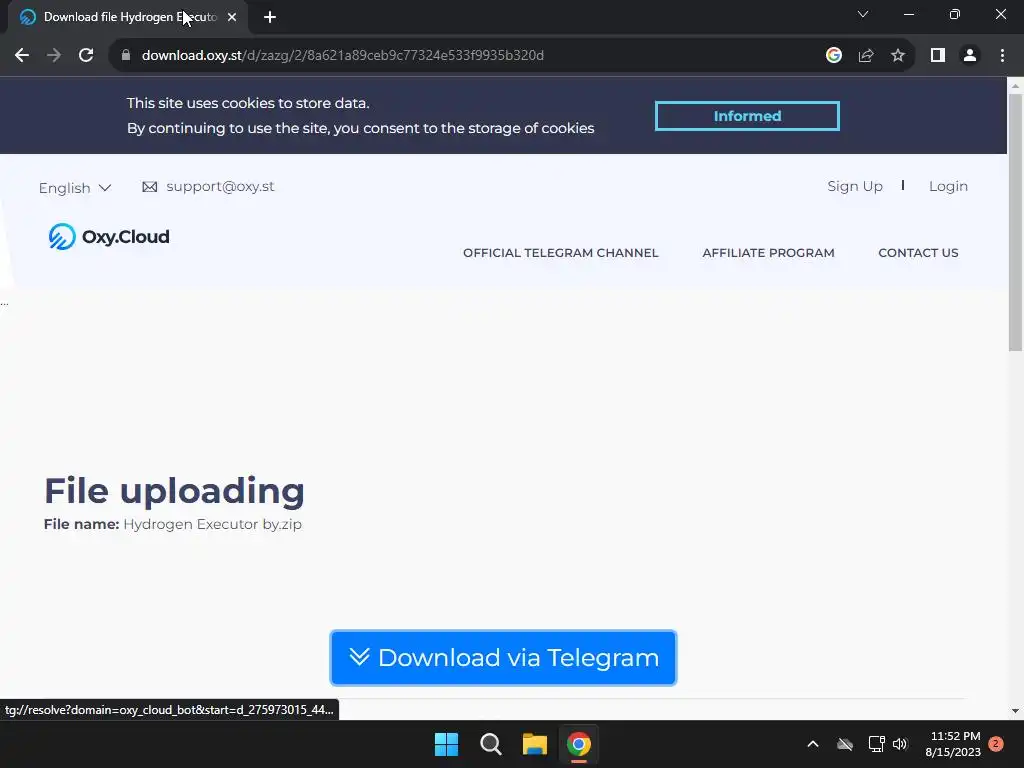The height and width of the screenshot is (768, 1024).
Task: Minimize the Chrome window
Action: (x=909, y=14)
